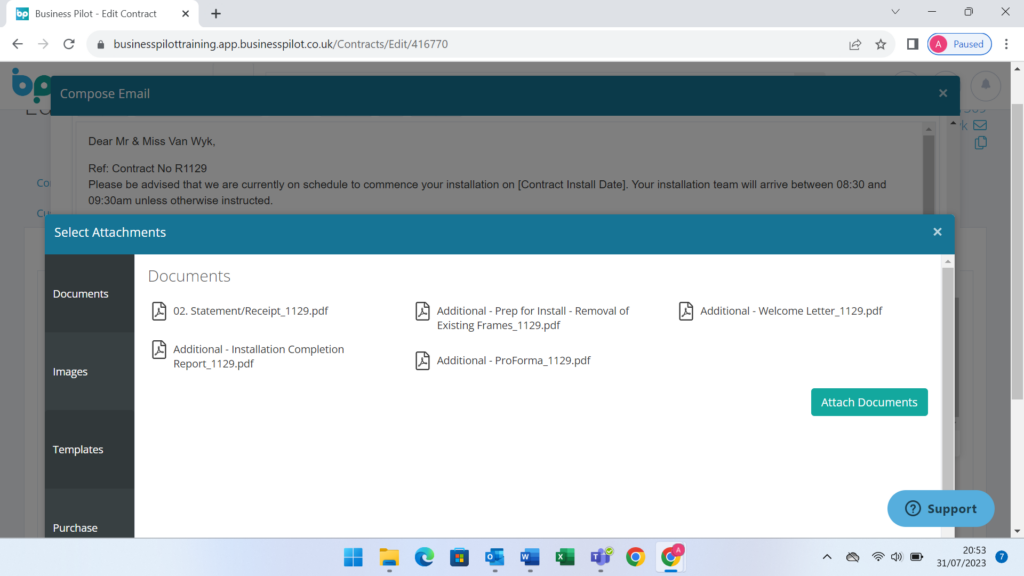This screenshot has height=576, width=1024.
Task: Share this page icon in address bar
Action: (x=855, y=44)
